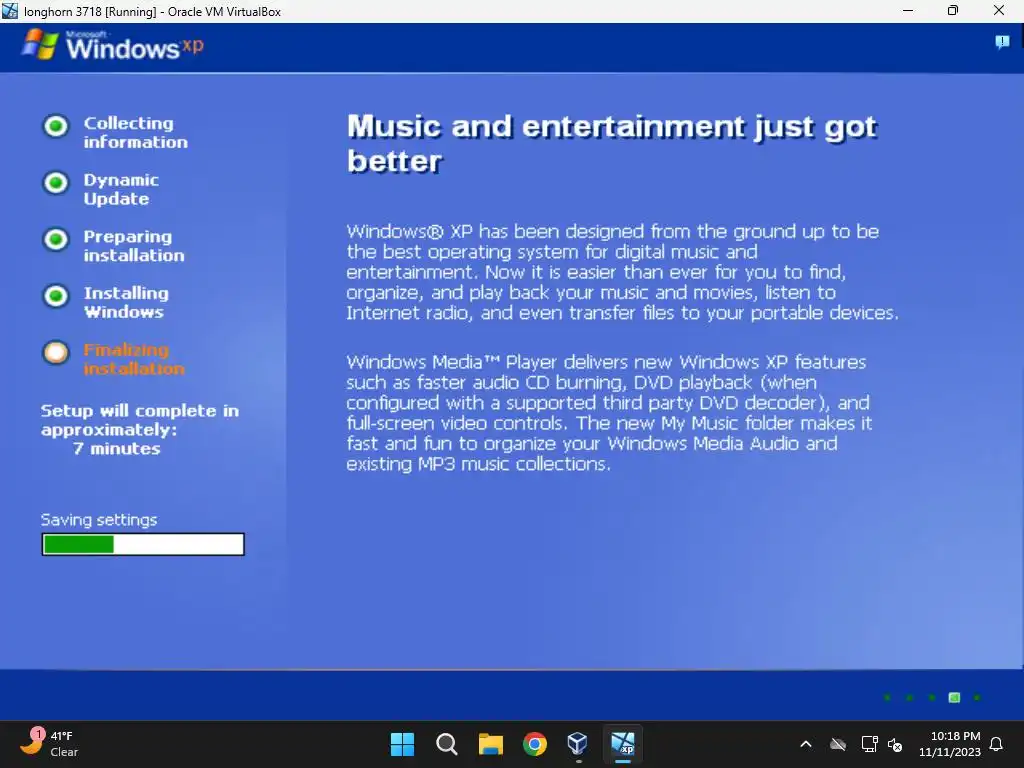The height and width of the screenshot is (768, 1024).
Task: Minimize the VirtualBox window
Action: tap(908, 10)
